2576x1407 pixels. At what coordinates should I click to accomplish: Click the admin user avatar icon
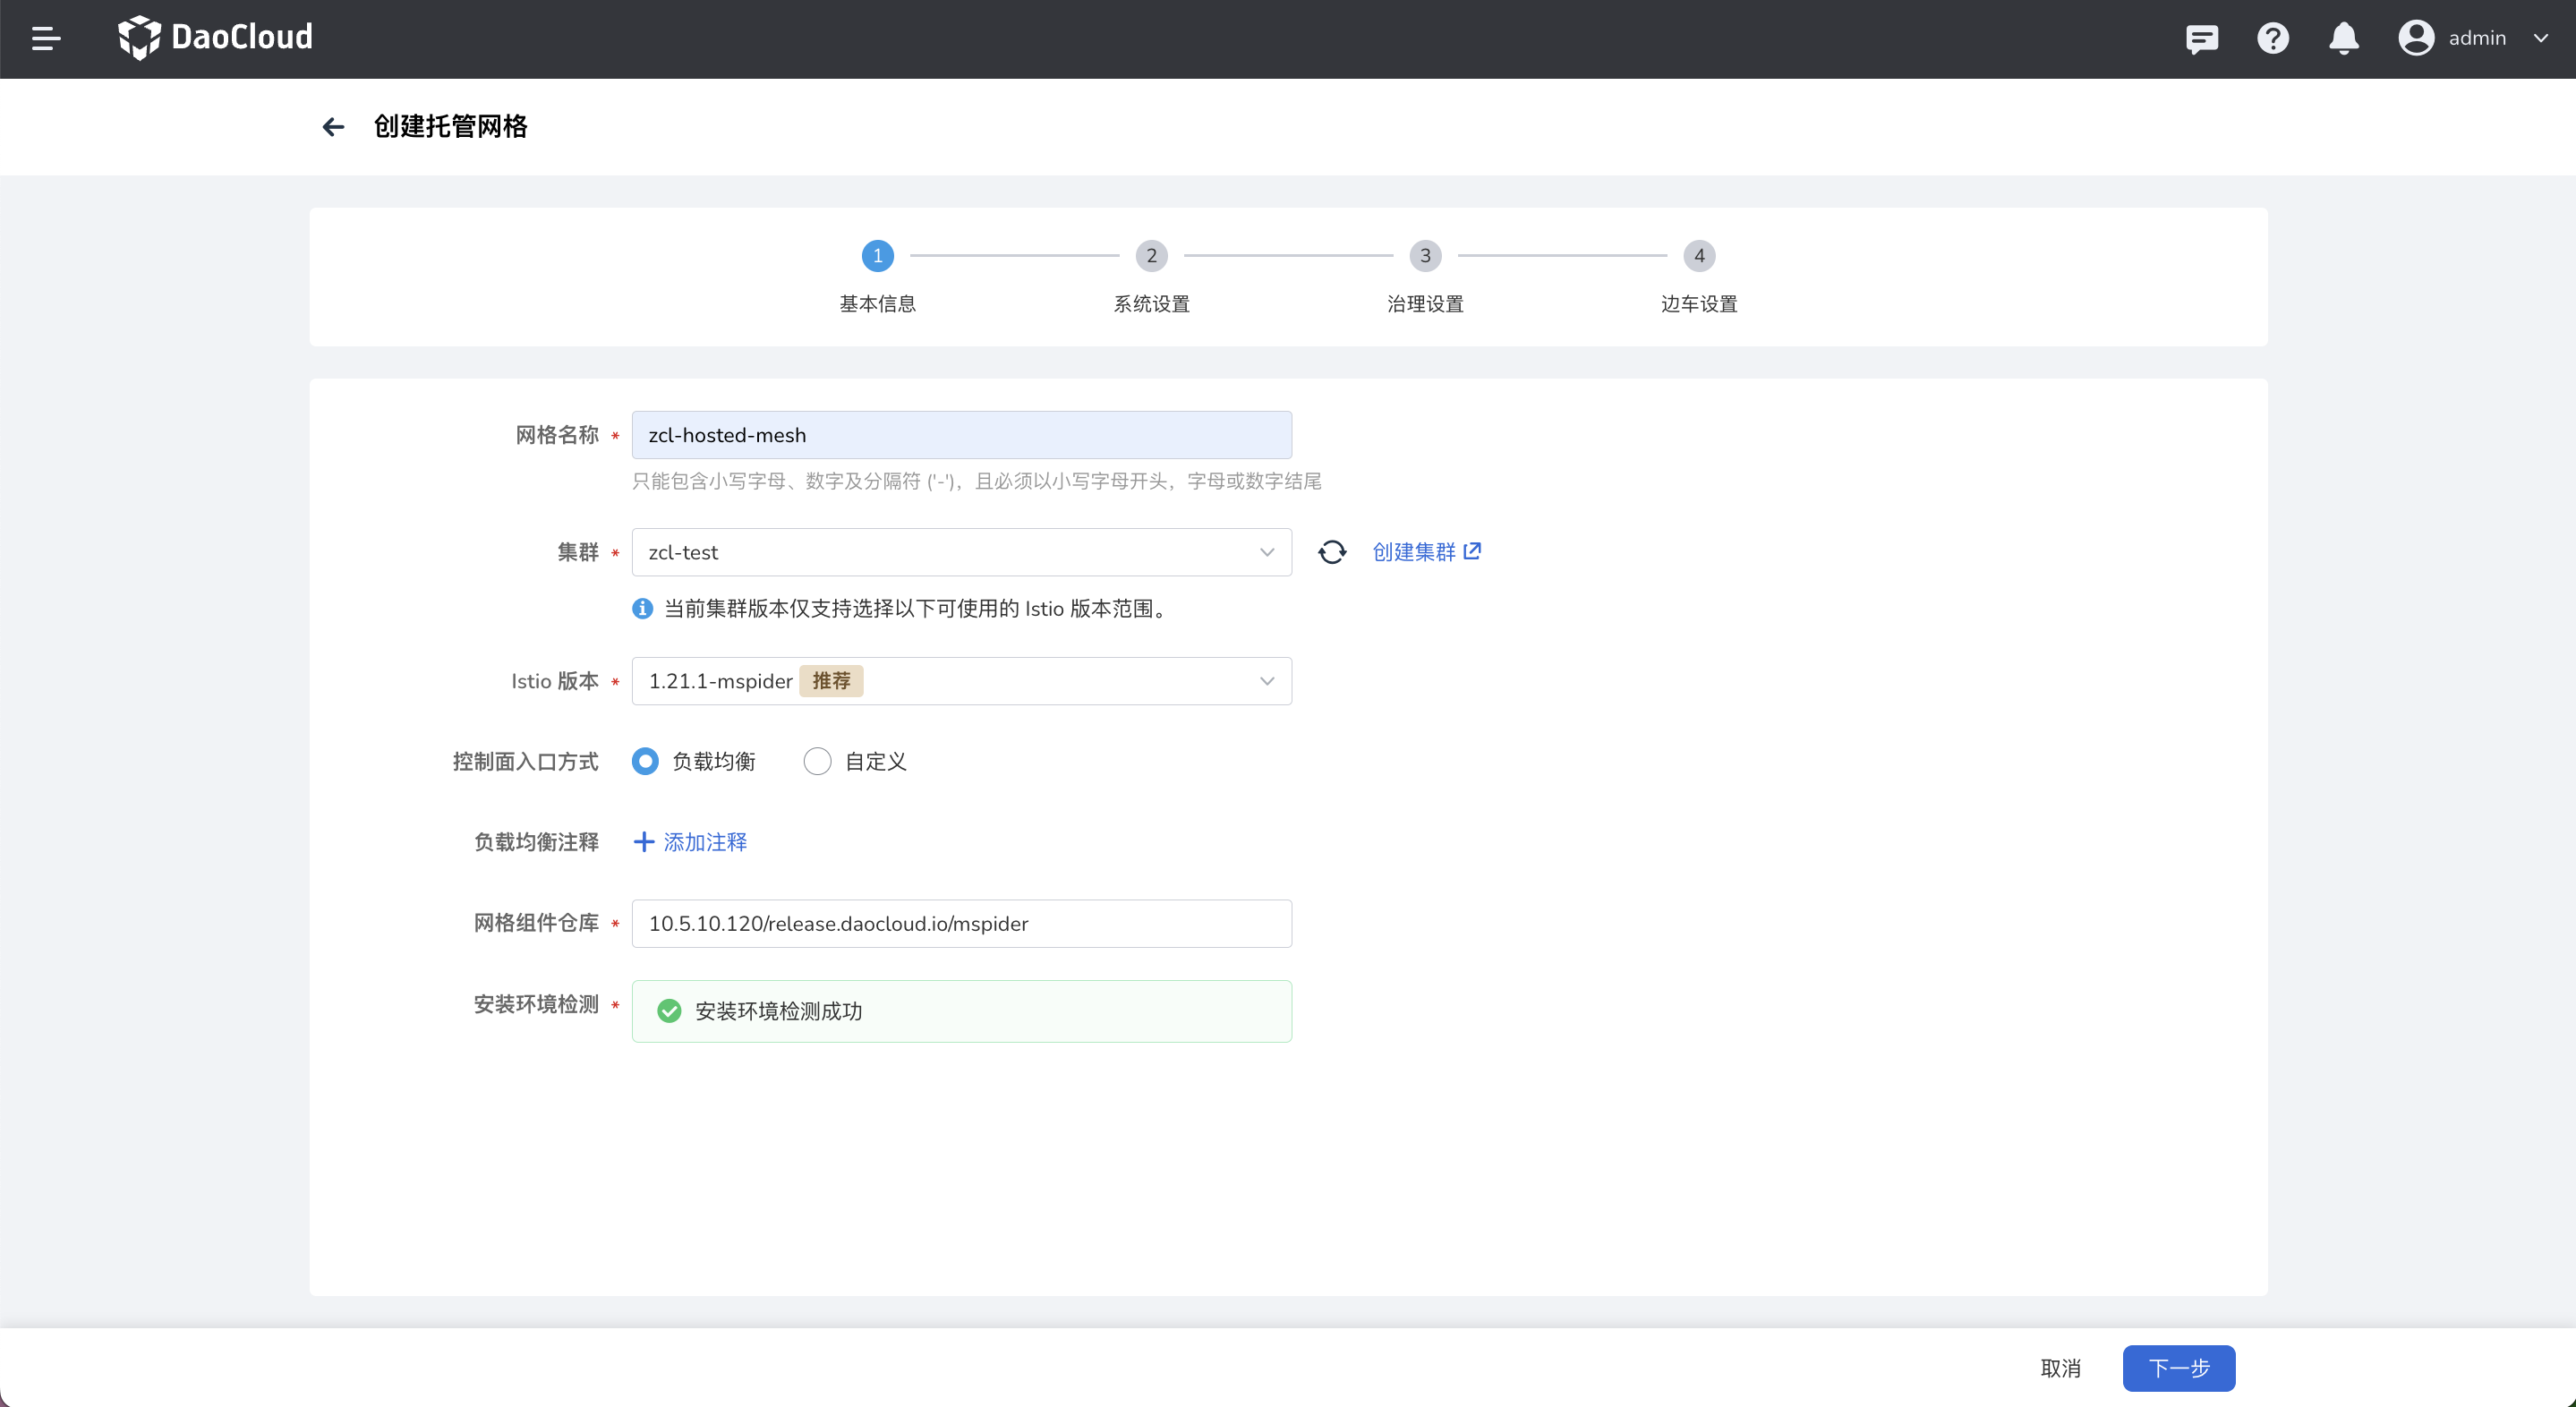[2415, 38]
